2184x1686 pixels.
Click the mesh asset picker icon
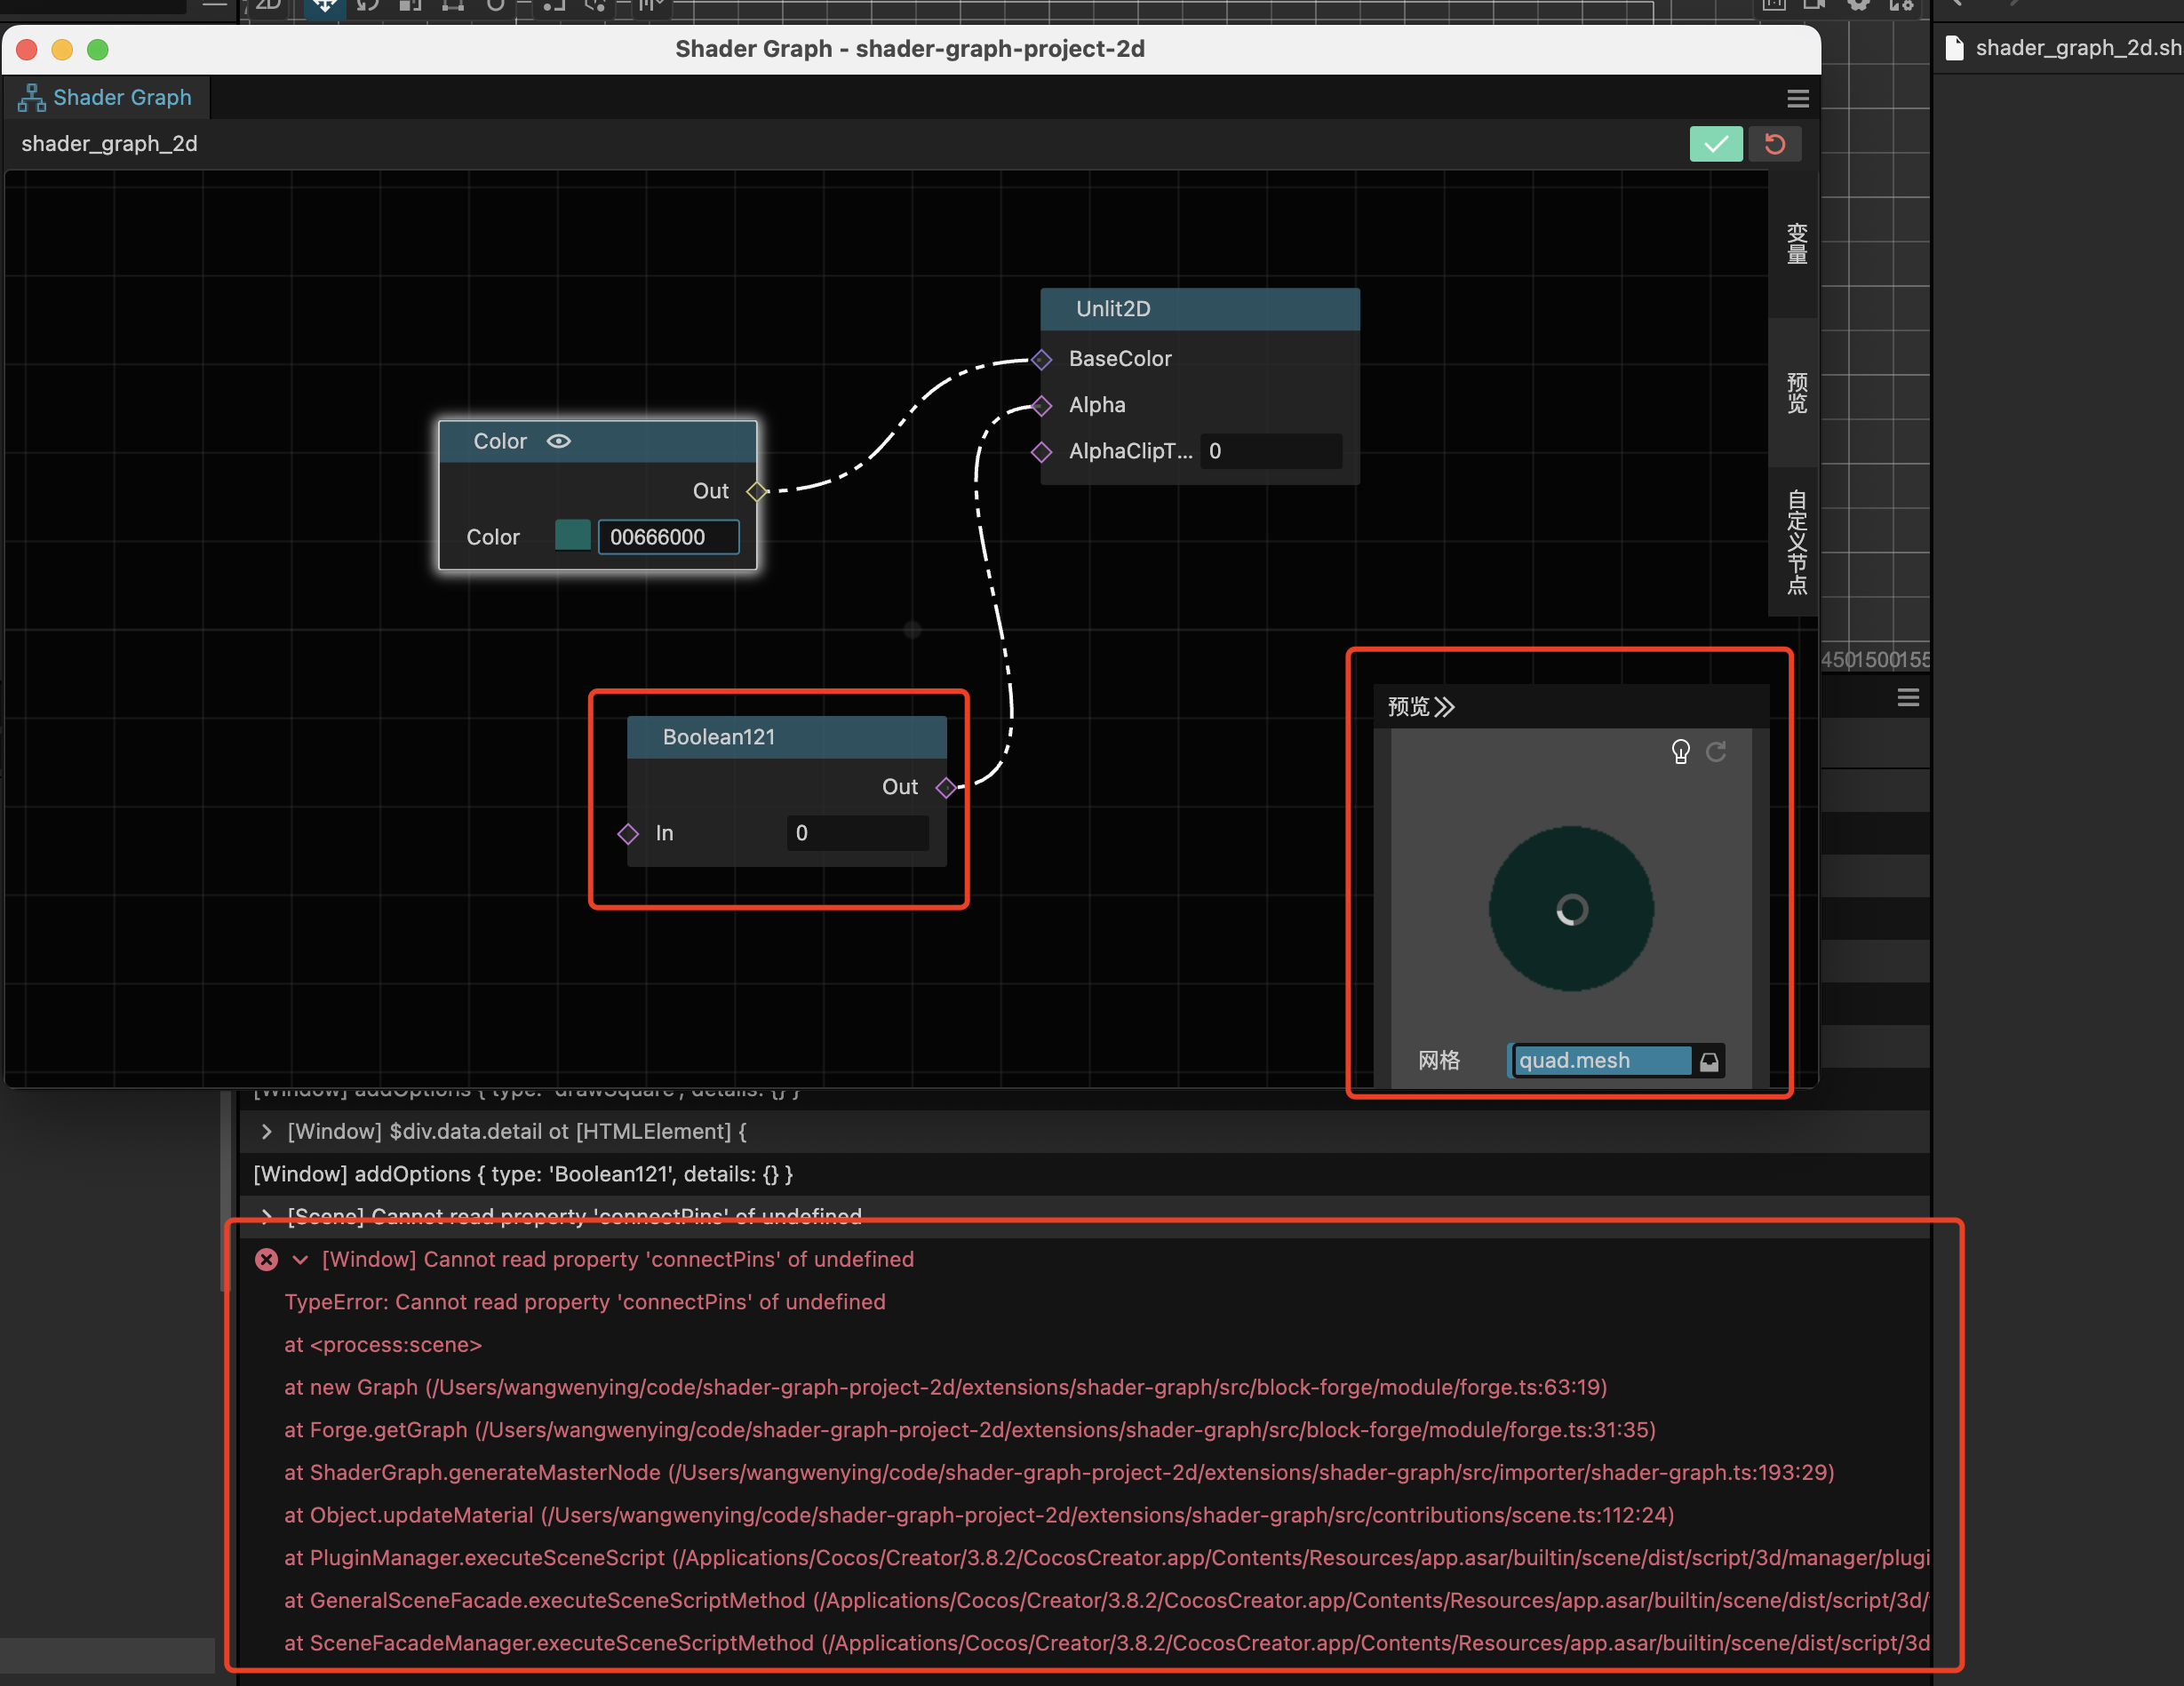tap(1709, 1061)
